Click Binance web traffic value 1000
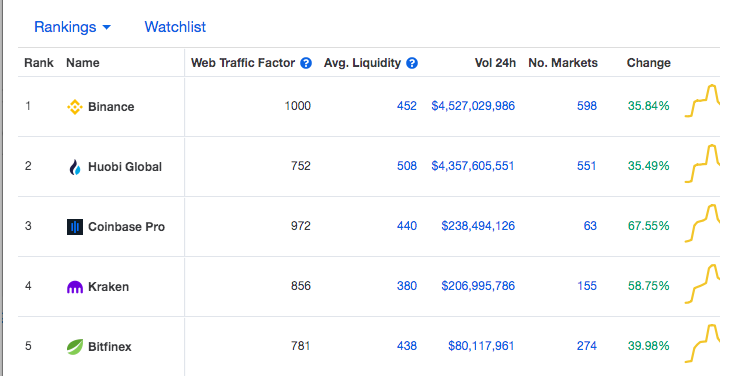Screen dimensions: 735x376 pos(298,106)
